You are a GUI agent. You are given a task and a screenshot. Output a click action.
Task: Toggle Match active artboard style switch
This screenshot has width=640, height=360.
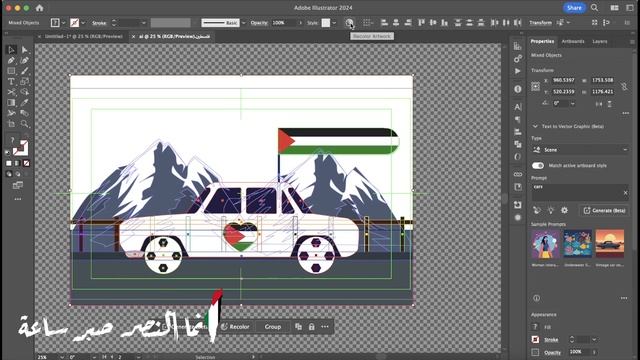(538, 165)
